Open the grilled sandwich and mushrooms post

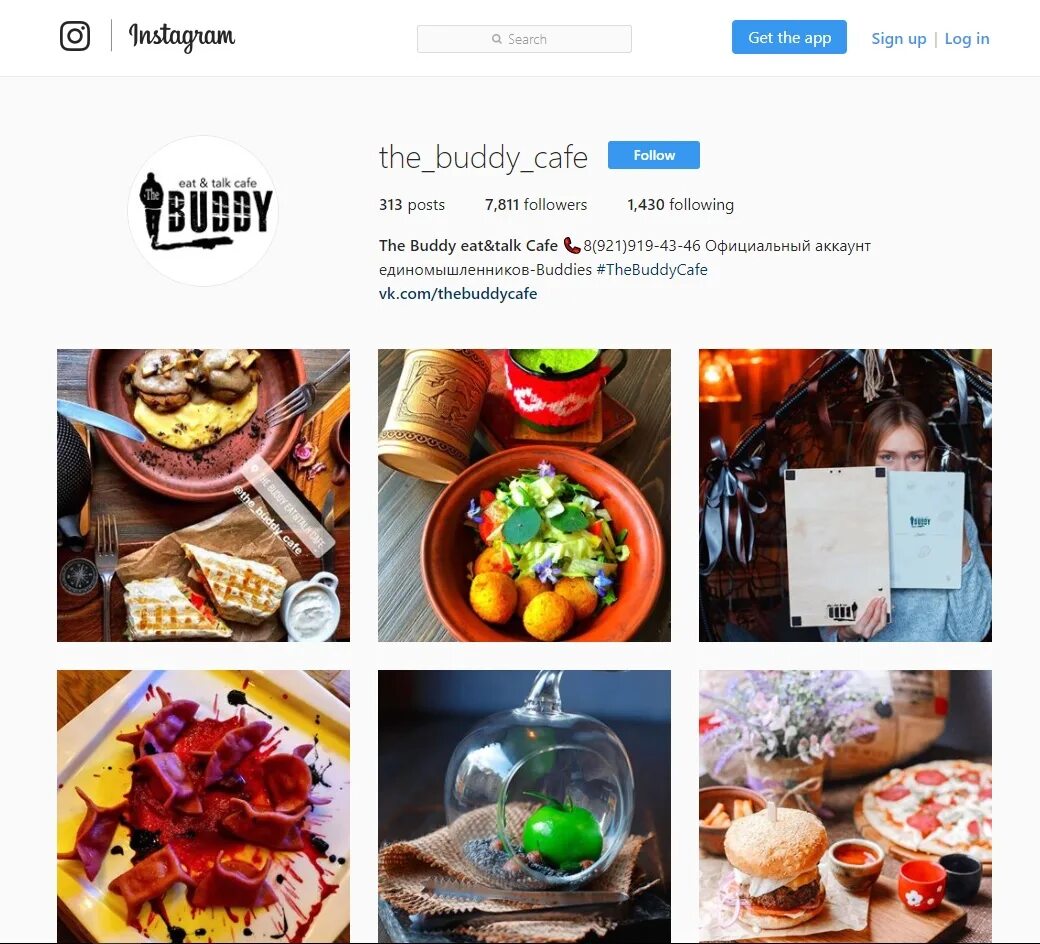tap(203, 496)
